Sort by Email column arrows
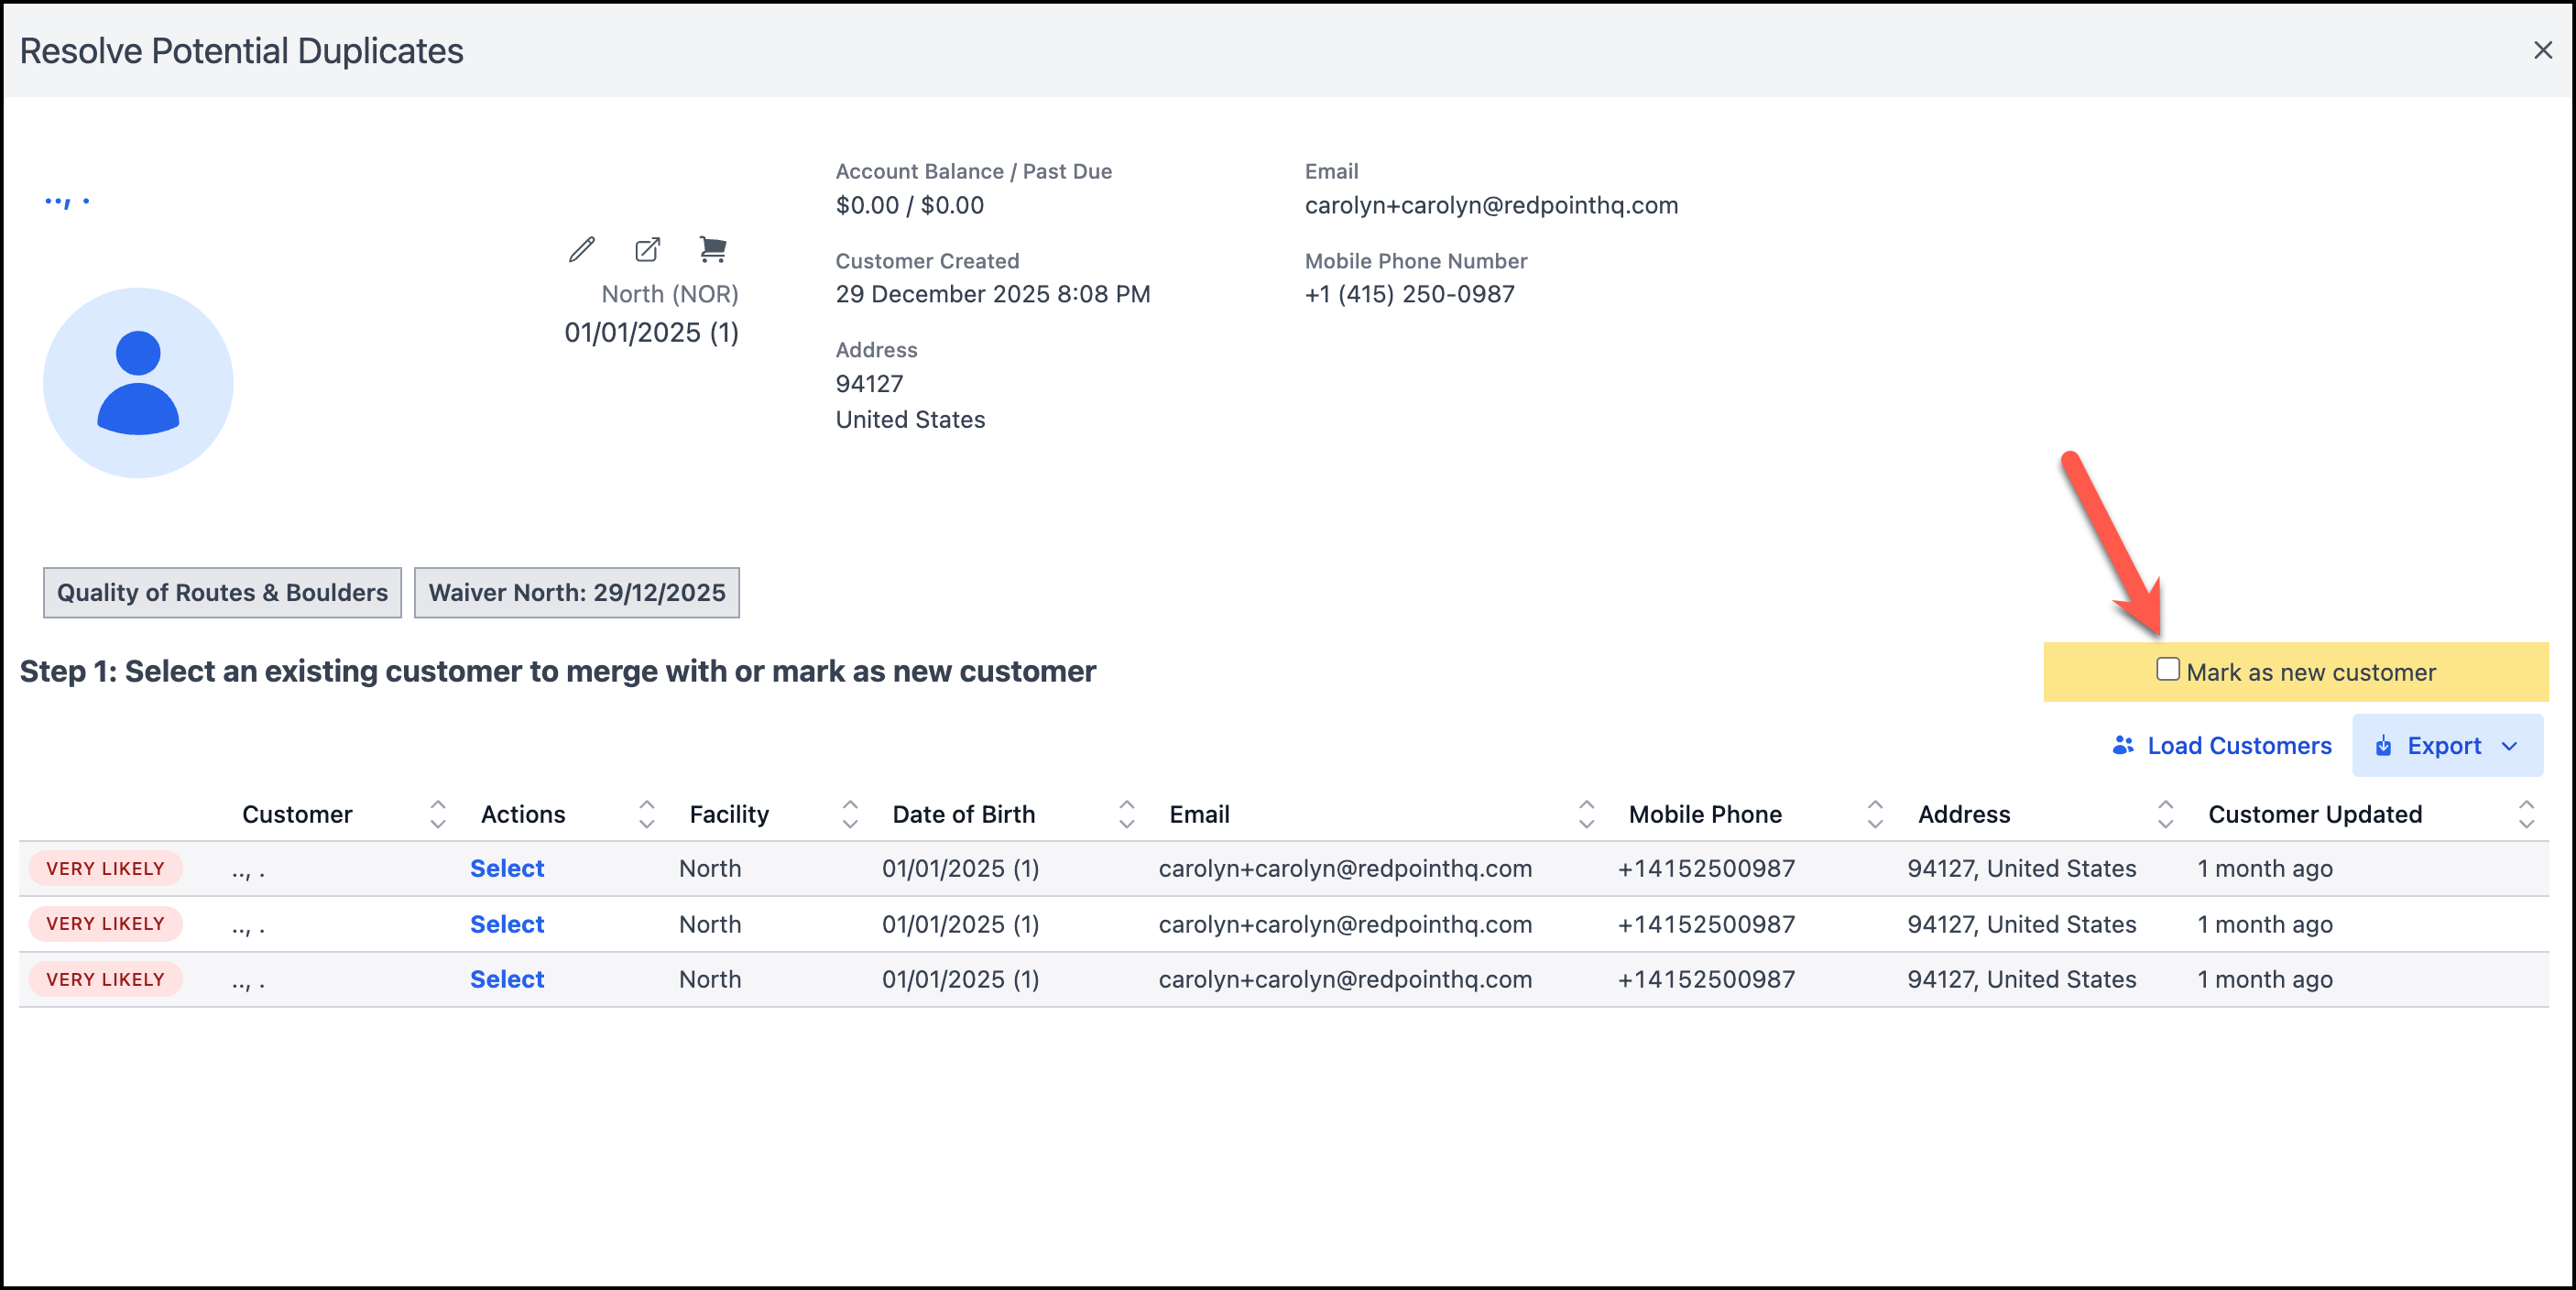Image resolution: width=2576 pixels, height=1290 pixels. (x=1586, y=814)
